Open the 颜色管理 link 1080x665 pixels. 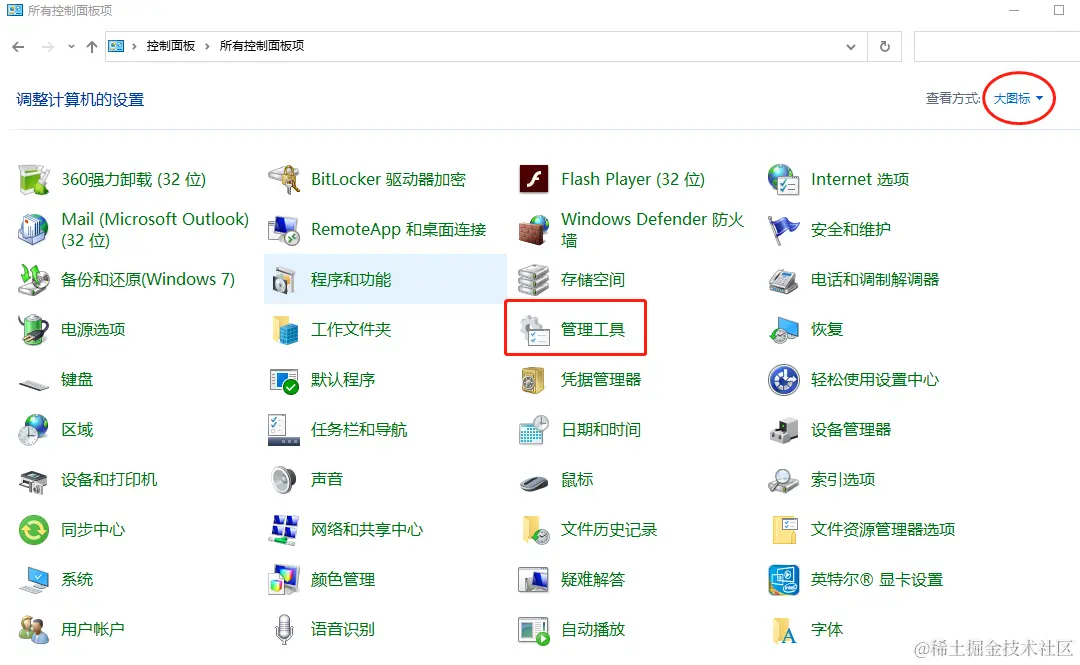pyautogui.click(x=342, y=580)
